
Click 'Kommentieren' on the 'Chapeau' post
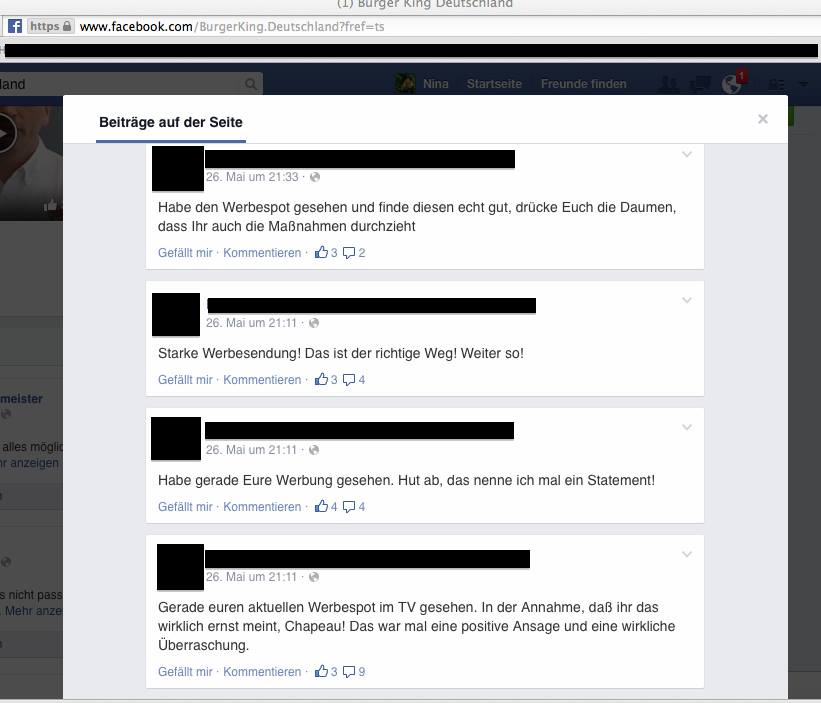(x=262, y=672)
